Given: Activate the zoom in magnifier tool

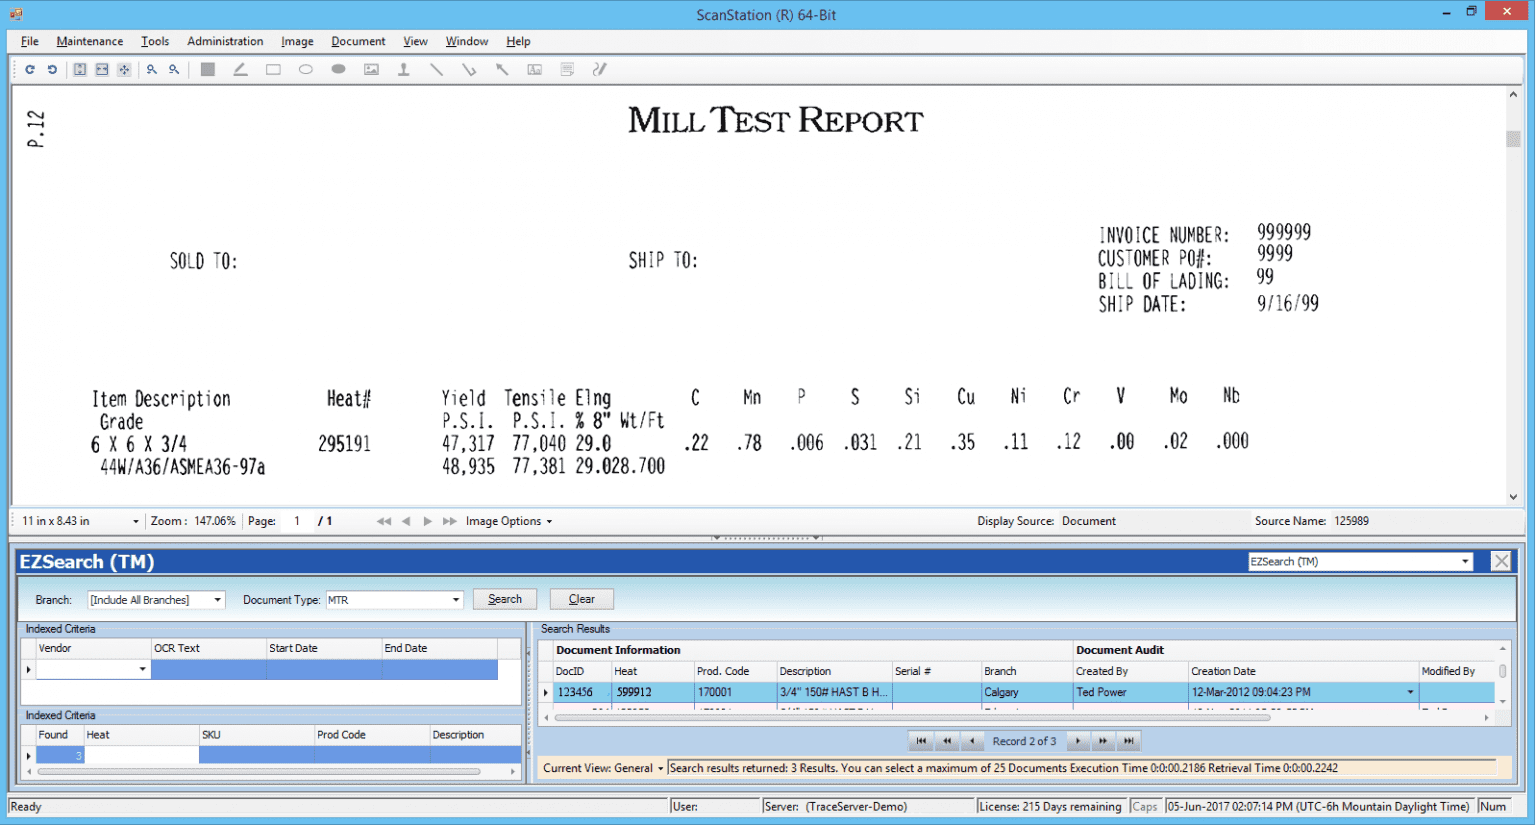Looking at the screenshot, I should pyautogui.click(x=151, y=69).
